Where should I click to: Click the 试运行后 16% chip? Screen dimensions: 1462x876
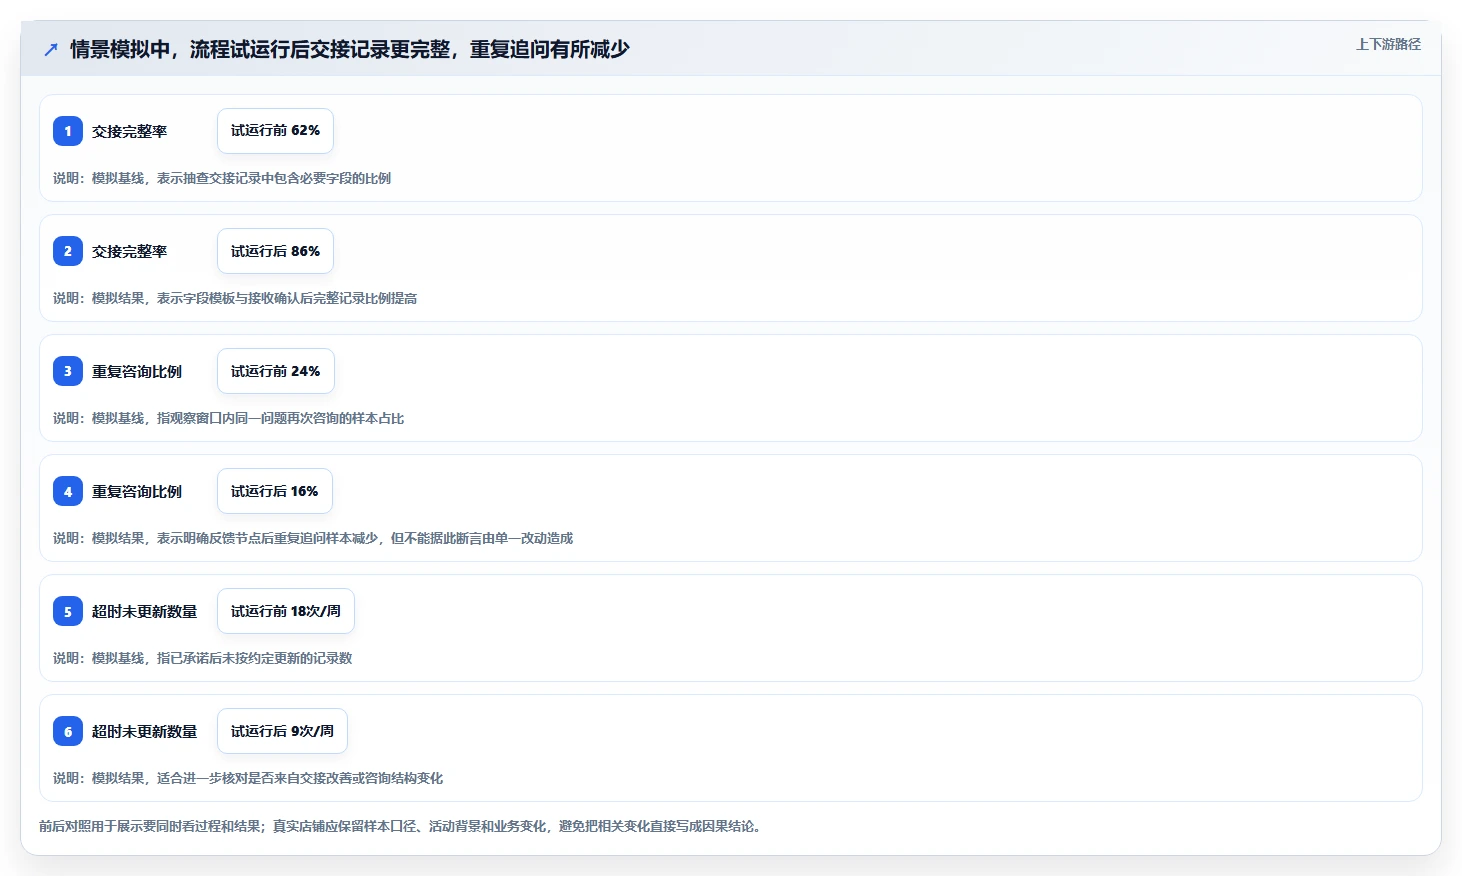pos(275,491)
